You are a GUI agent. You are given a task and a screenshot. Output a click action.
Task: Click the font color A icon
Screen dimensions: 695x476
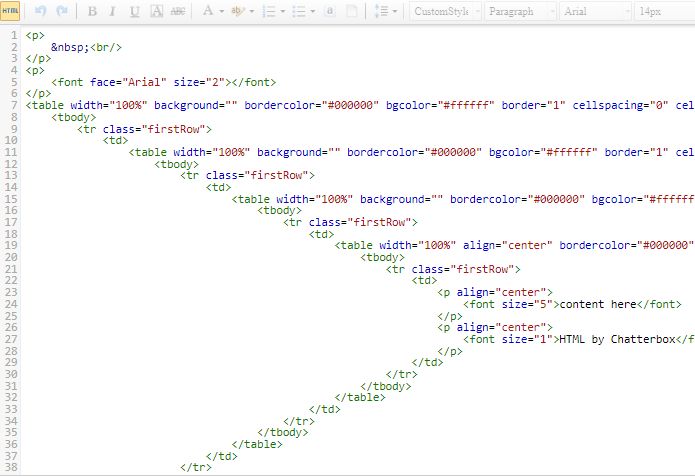click(207, 11)
